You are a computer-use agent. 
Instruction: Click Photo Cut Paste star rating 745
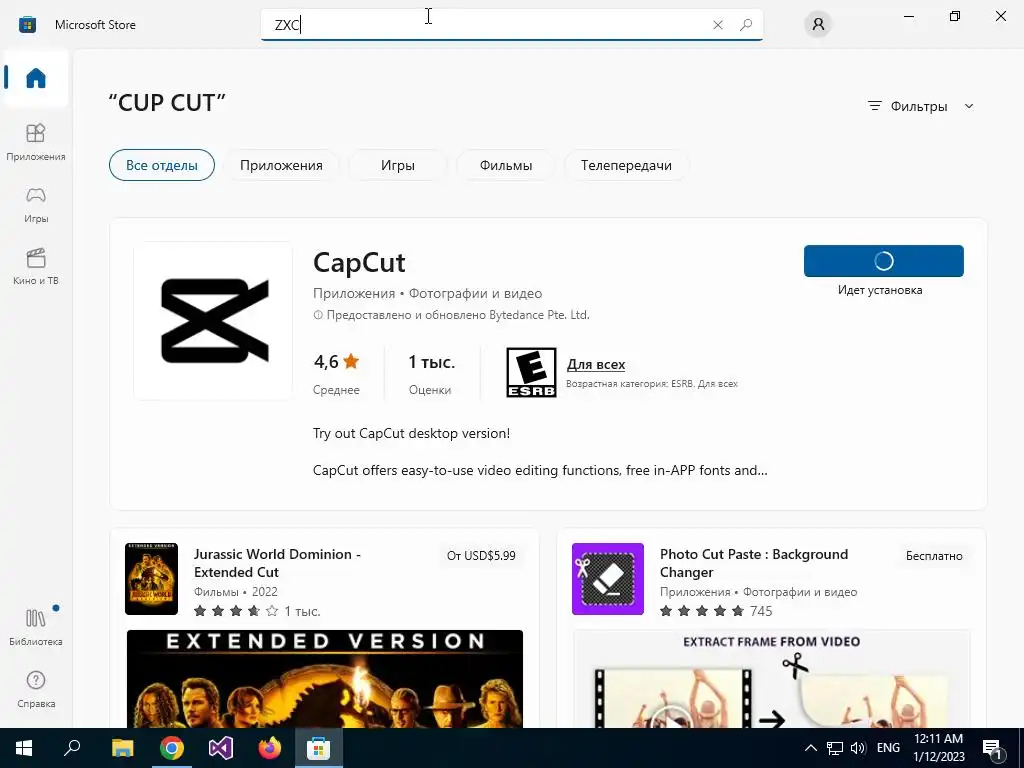[716, 611]
